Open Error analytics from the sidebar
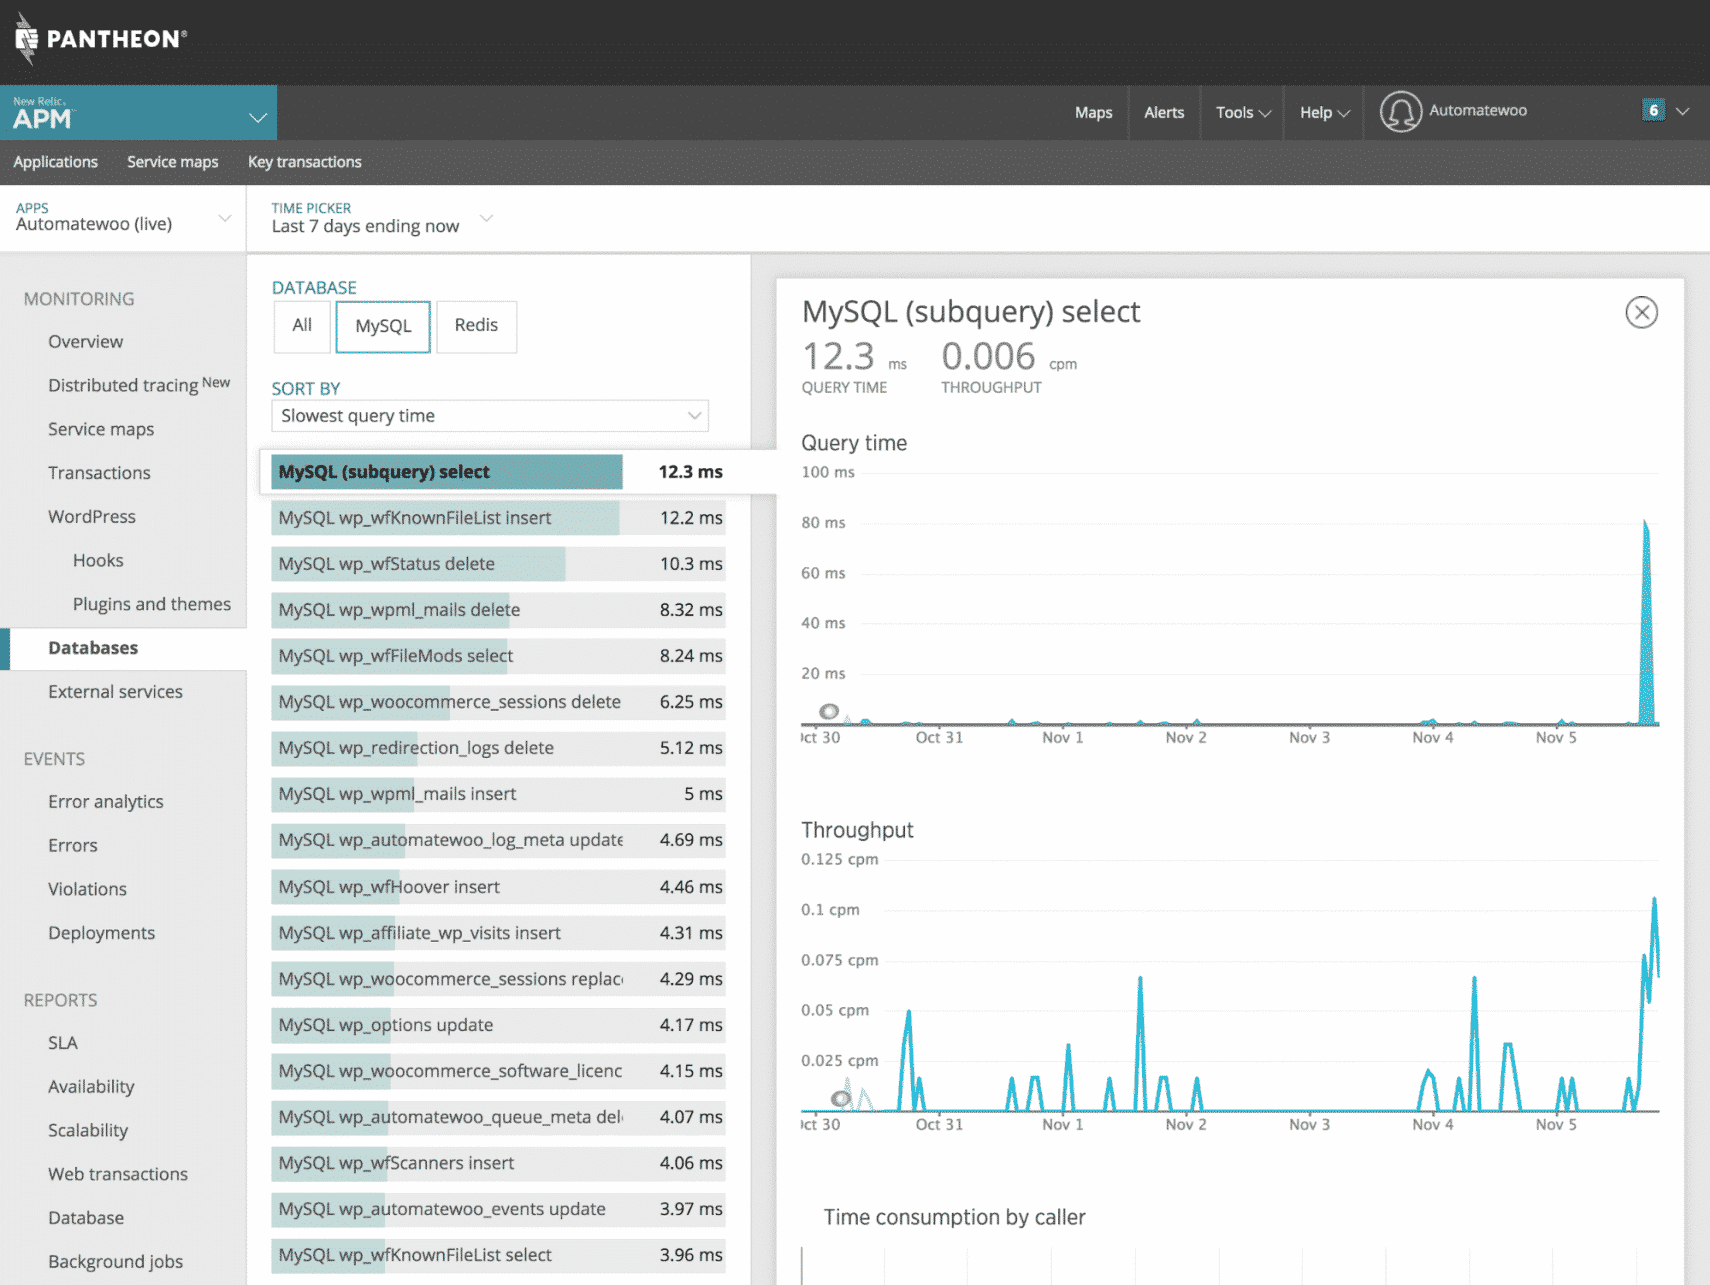This screenshot has height=1285, width=1710. 105,801
